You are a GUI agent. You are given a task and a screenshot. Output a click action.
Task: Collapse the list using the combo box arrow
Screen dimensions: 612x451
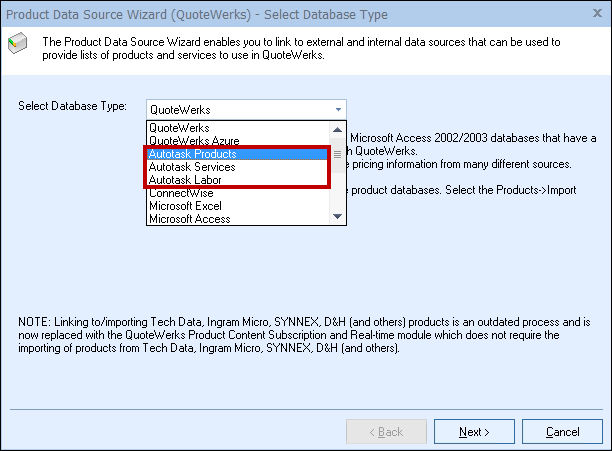[x=338, y=109]
